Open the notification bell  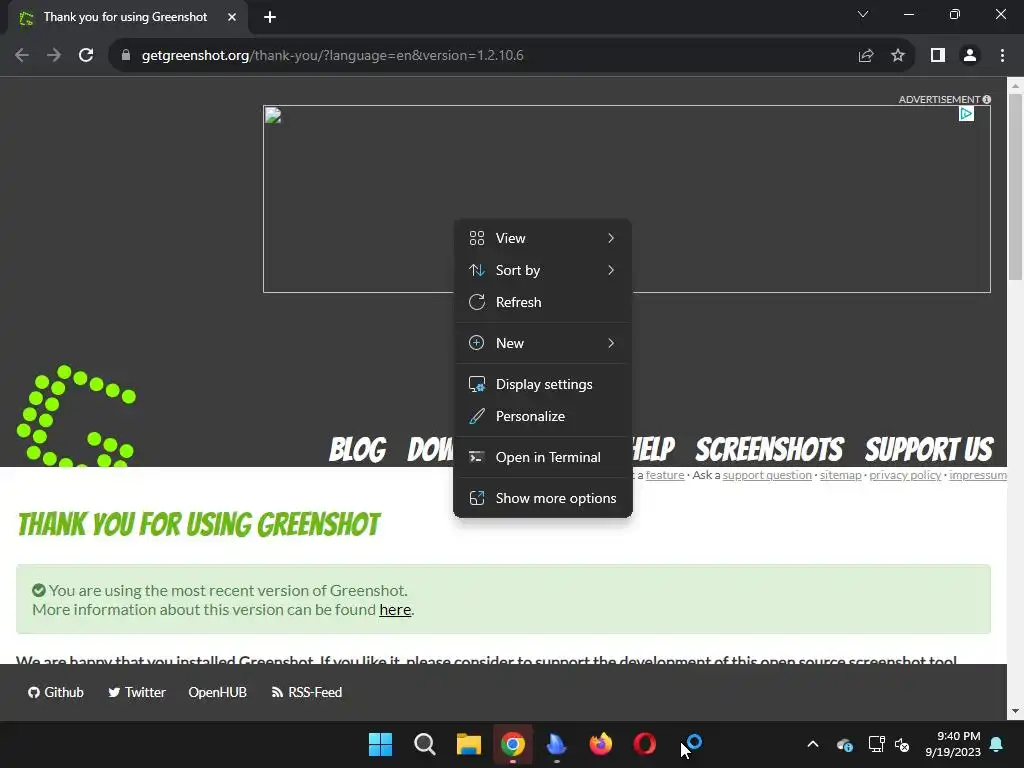997,744
